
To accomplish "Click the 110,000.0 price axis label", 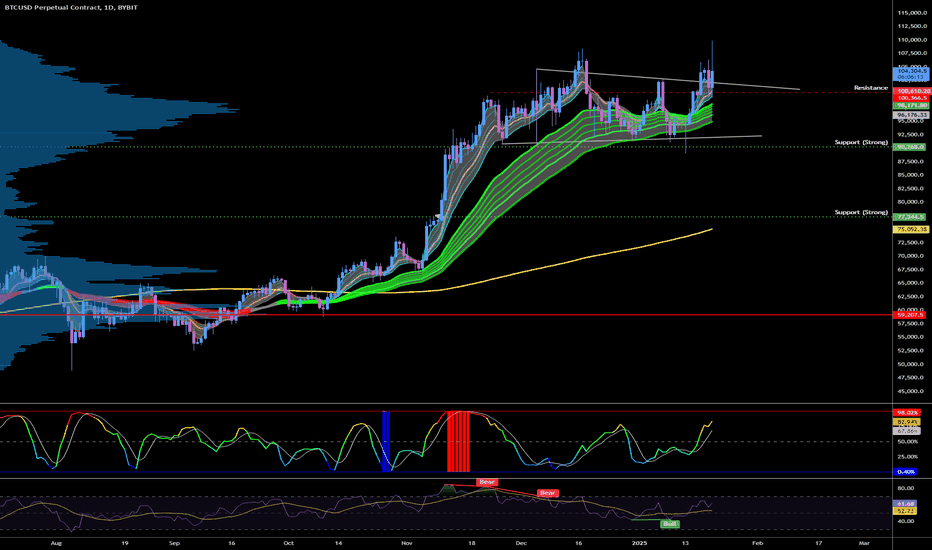I will click(x=912, y=40).
